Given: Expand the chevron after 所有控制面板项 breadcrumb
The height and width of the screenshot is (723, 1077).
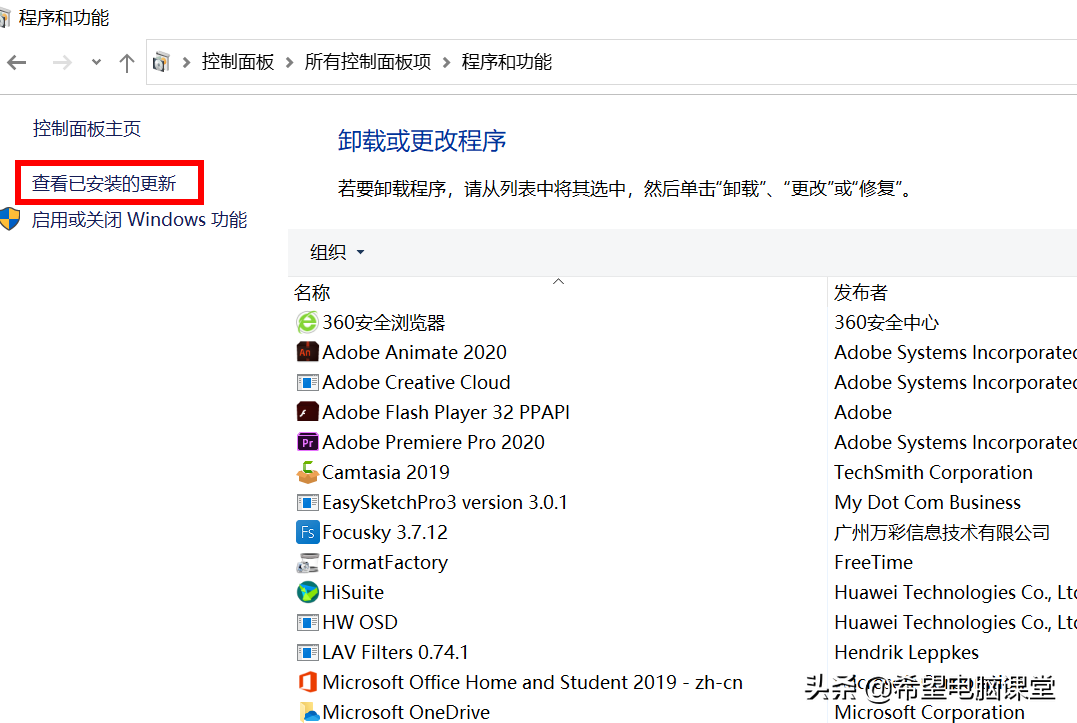Looking at the screenshot, I should tap(446, 62).
